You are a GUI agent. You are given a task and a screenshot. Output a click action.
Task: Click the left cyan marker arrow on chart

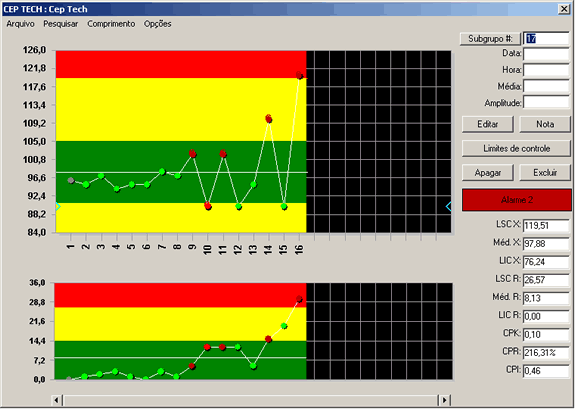58,207
